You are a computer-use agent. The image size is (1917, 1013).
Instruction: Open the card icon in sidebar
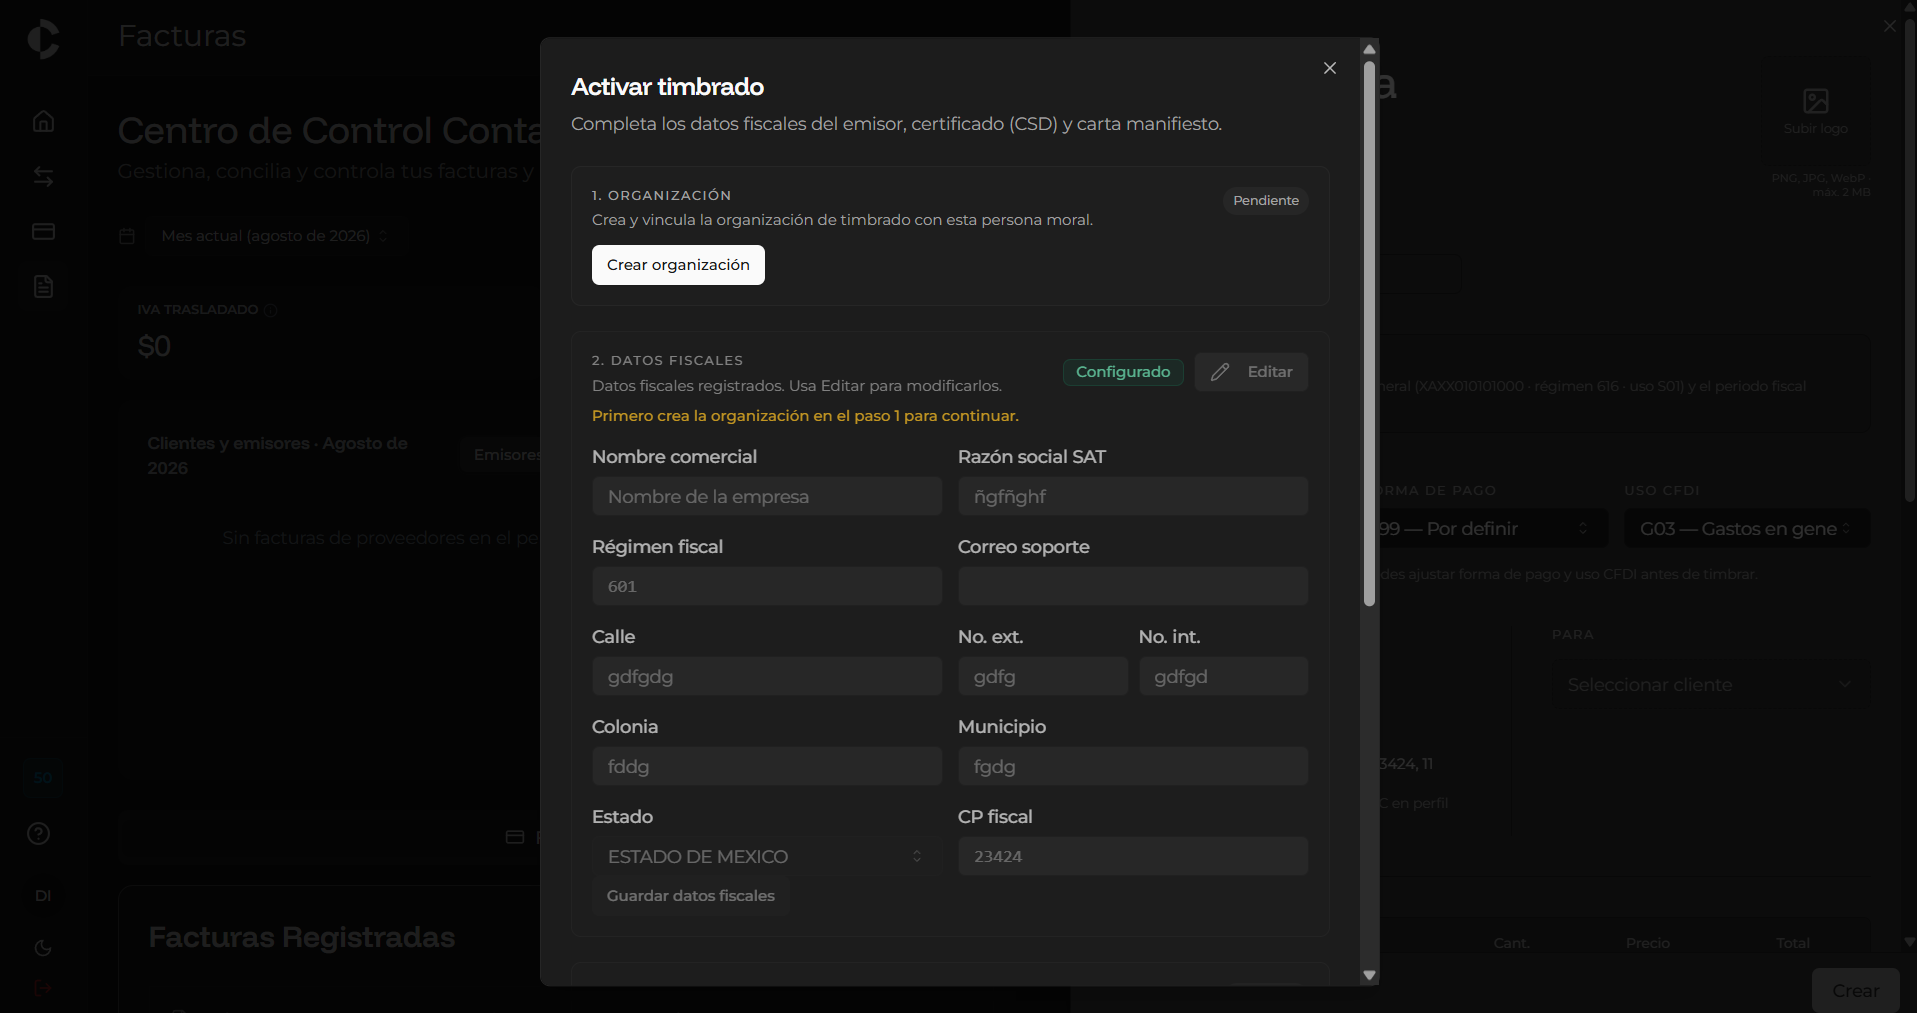tap(43, 231)
